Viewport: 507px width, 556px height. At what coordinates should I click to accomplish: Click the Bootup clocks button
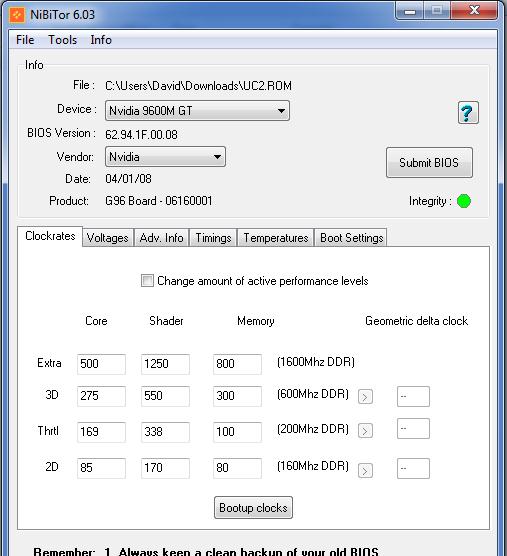point(253,507)
